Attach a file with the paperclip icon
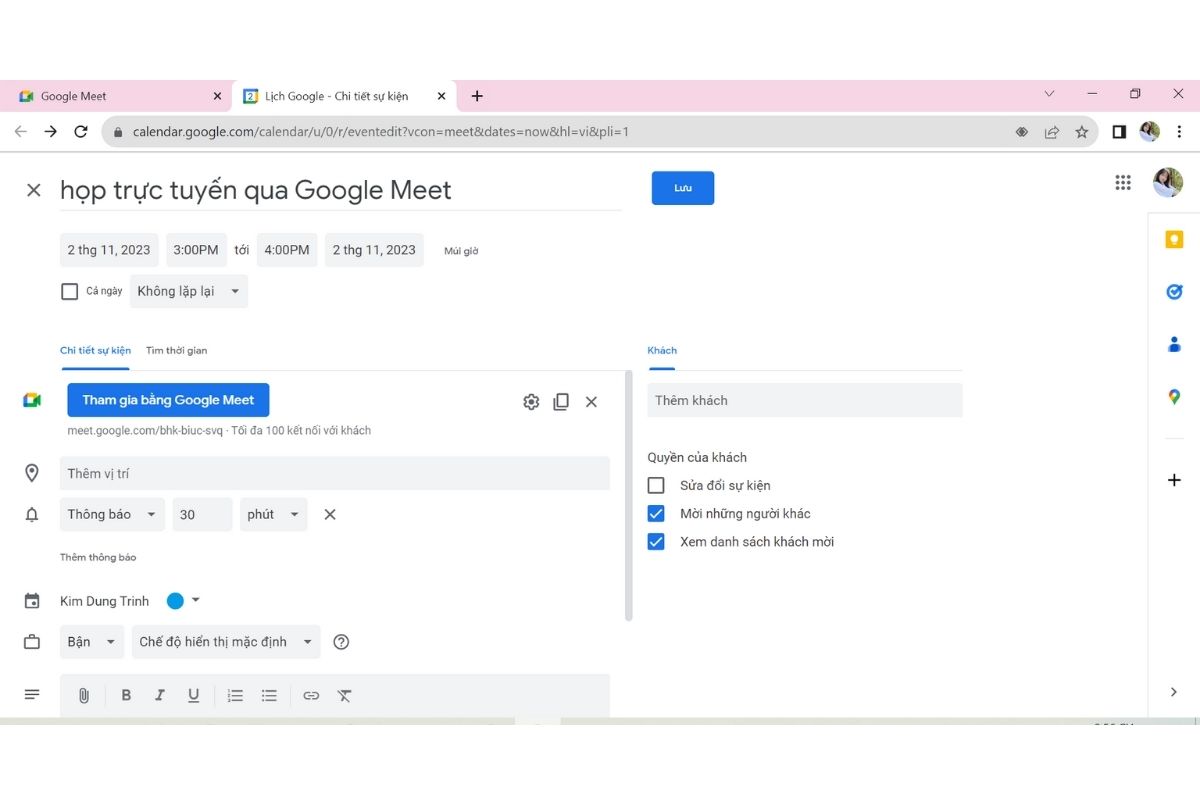 pos(84,695)
